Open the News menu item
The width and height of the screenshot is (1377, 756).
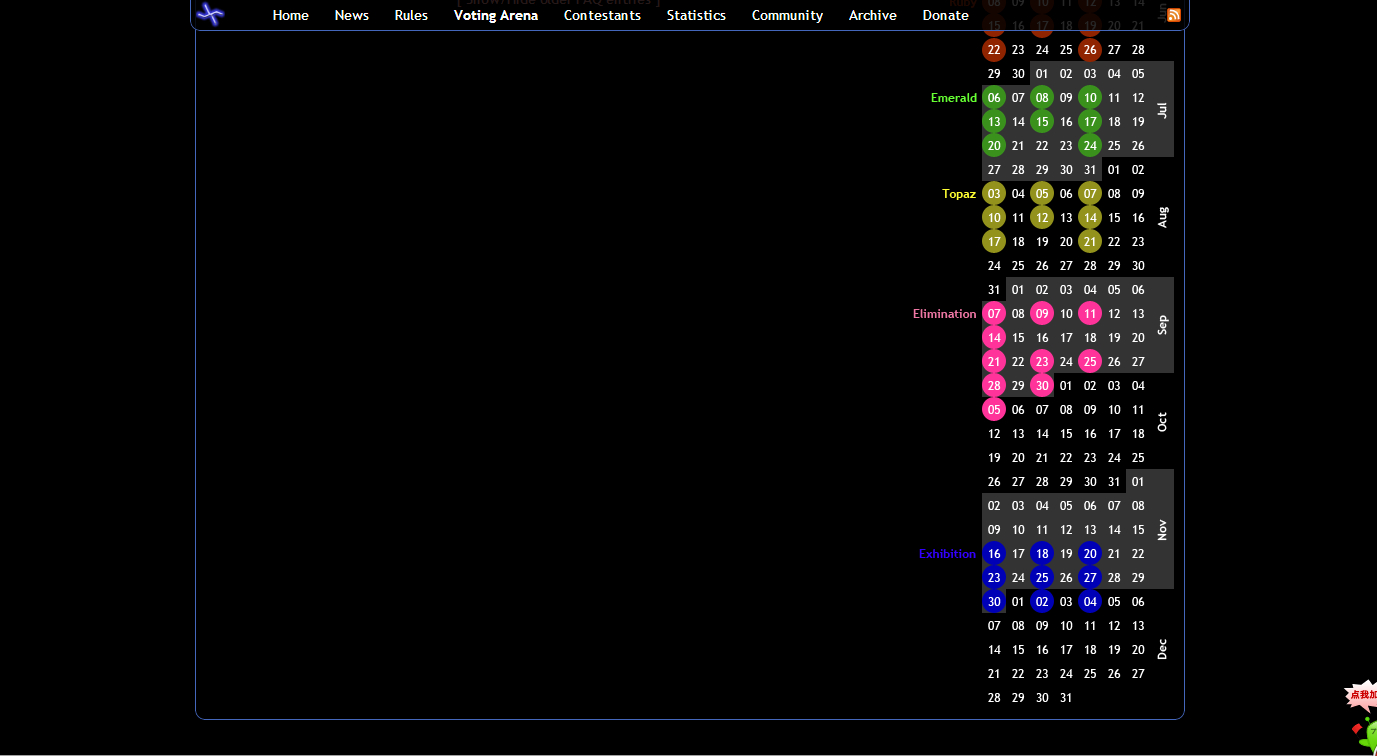coord(351,15)
